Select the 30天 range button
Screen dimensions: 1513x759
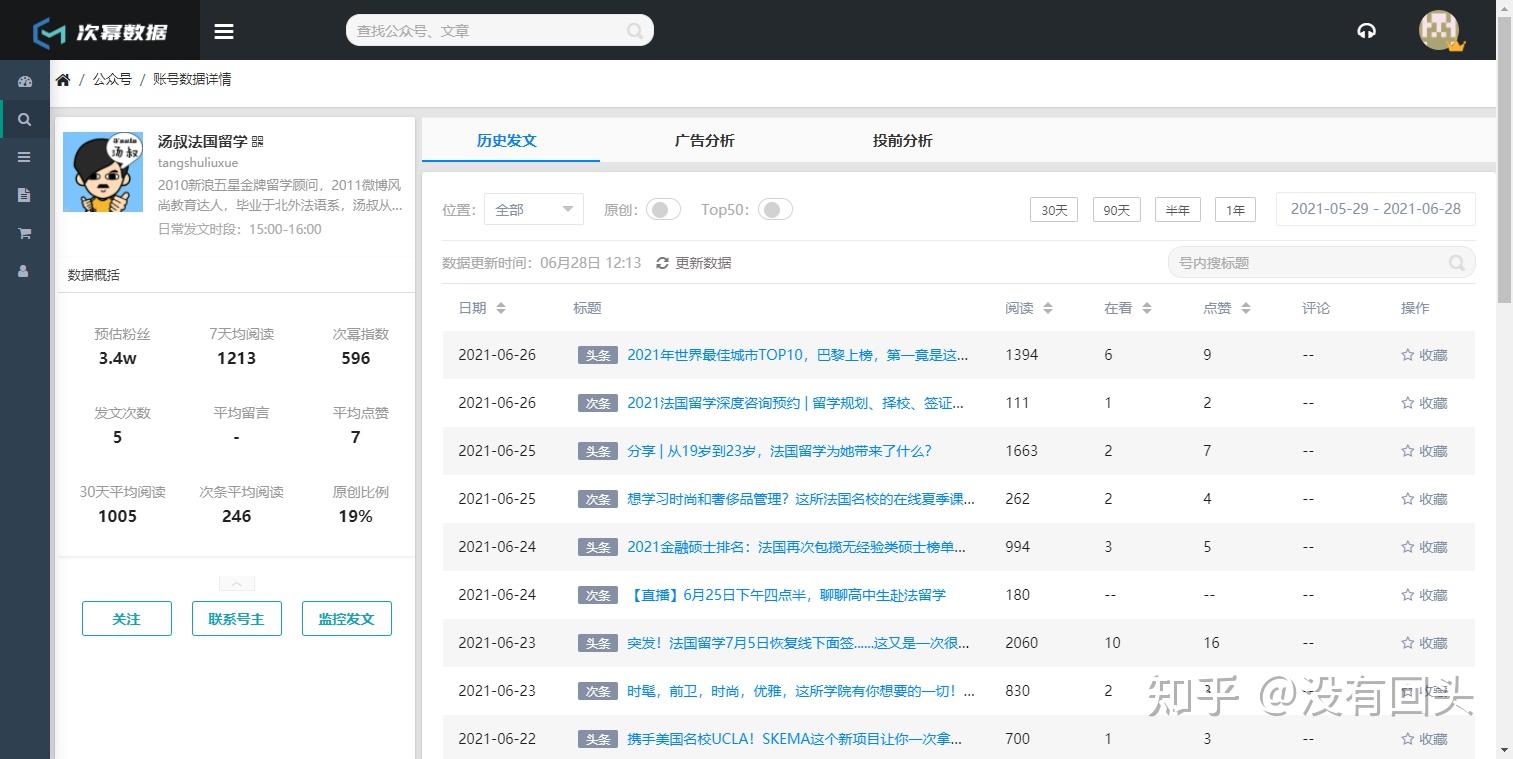[x=1054, y=210]
